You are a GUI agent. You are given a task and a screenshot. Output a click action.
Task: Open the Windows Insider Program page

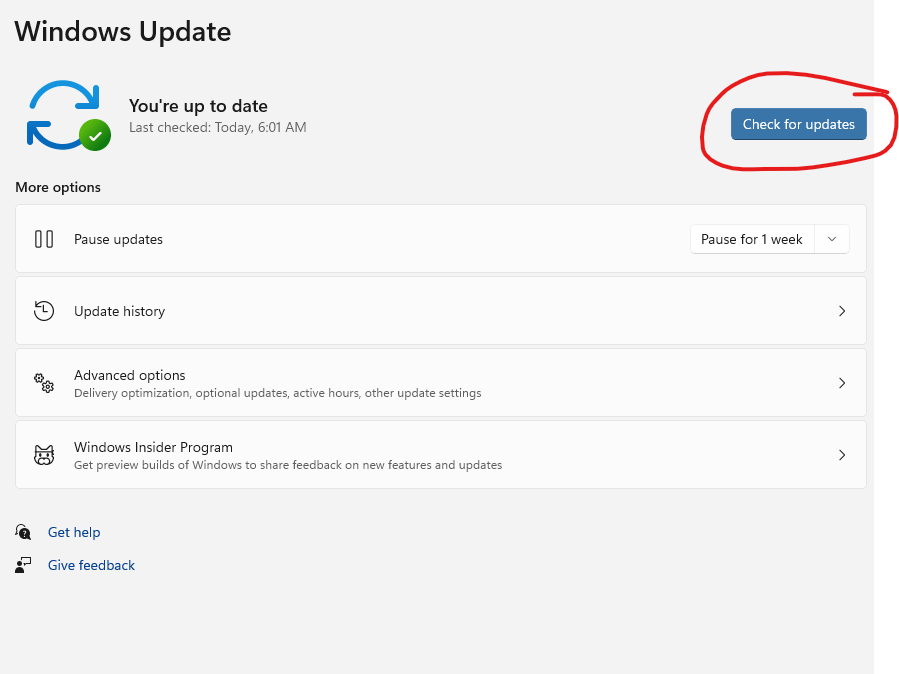(x=153, y=448)
